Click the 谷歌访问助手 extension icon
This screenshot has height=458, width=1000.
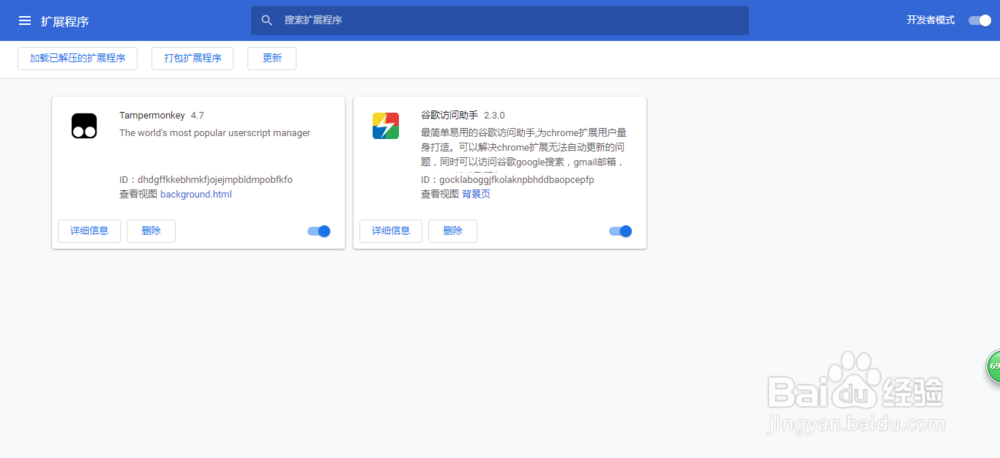(x=386, y=126)
